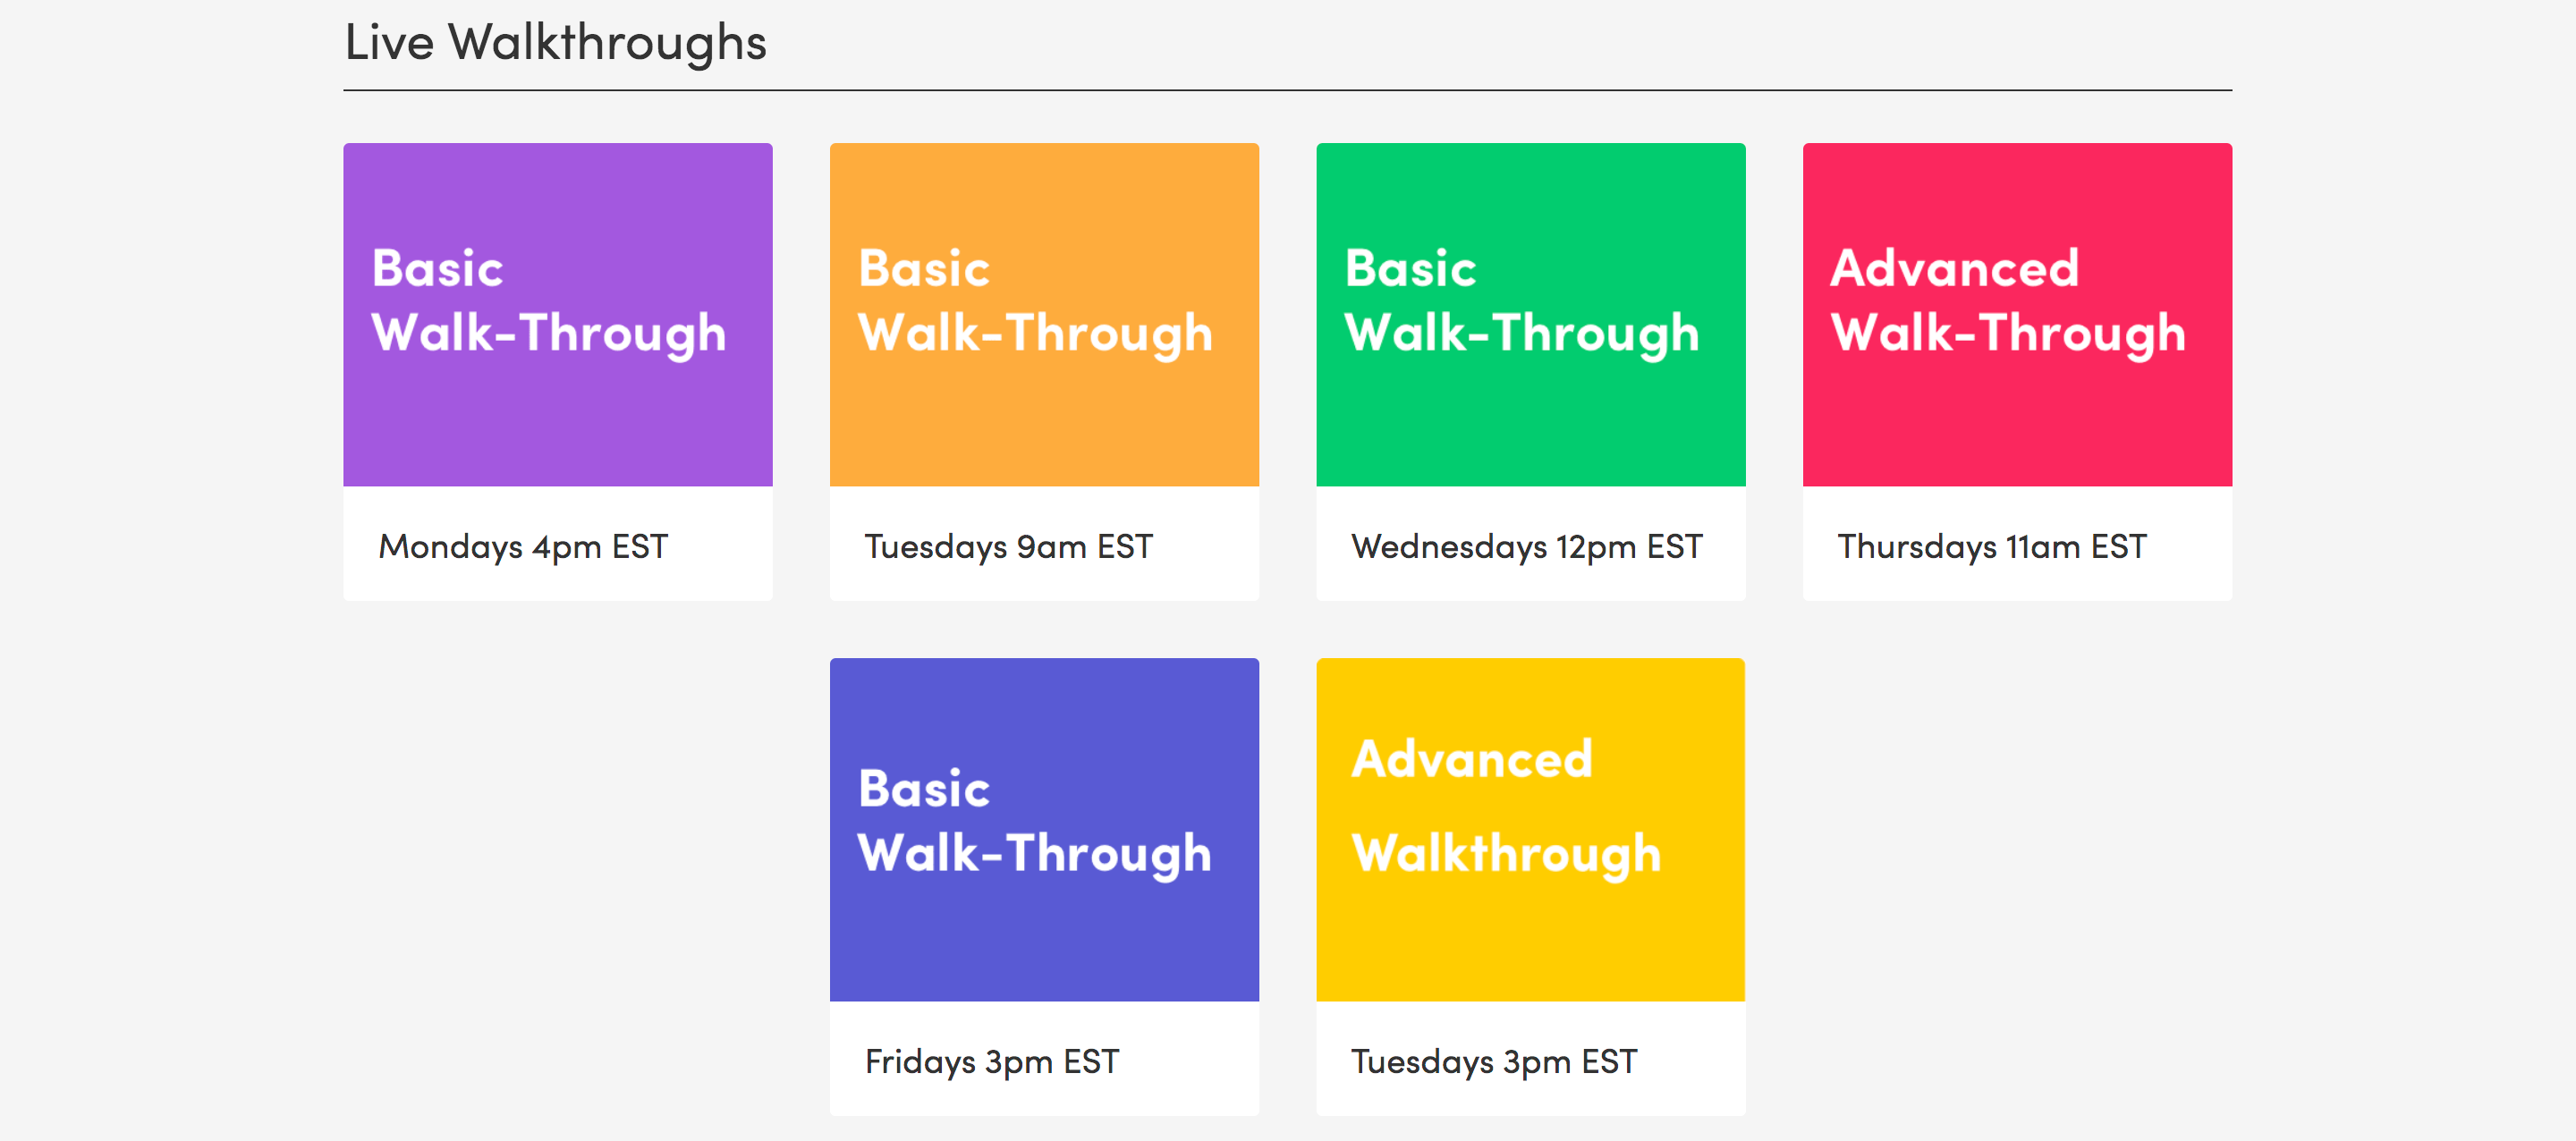Screen dimensions: 2576x1141
Task: Open the yellow Advanced Walkthrough card
Action: [1530, 886]
